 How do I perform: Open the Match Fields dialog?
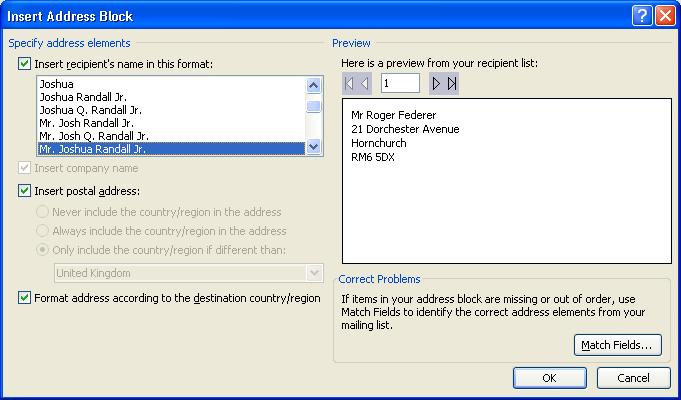coord(618,345)
